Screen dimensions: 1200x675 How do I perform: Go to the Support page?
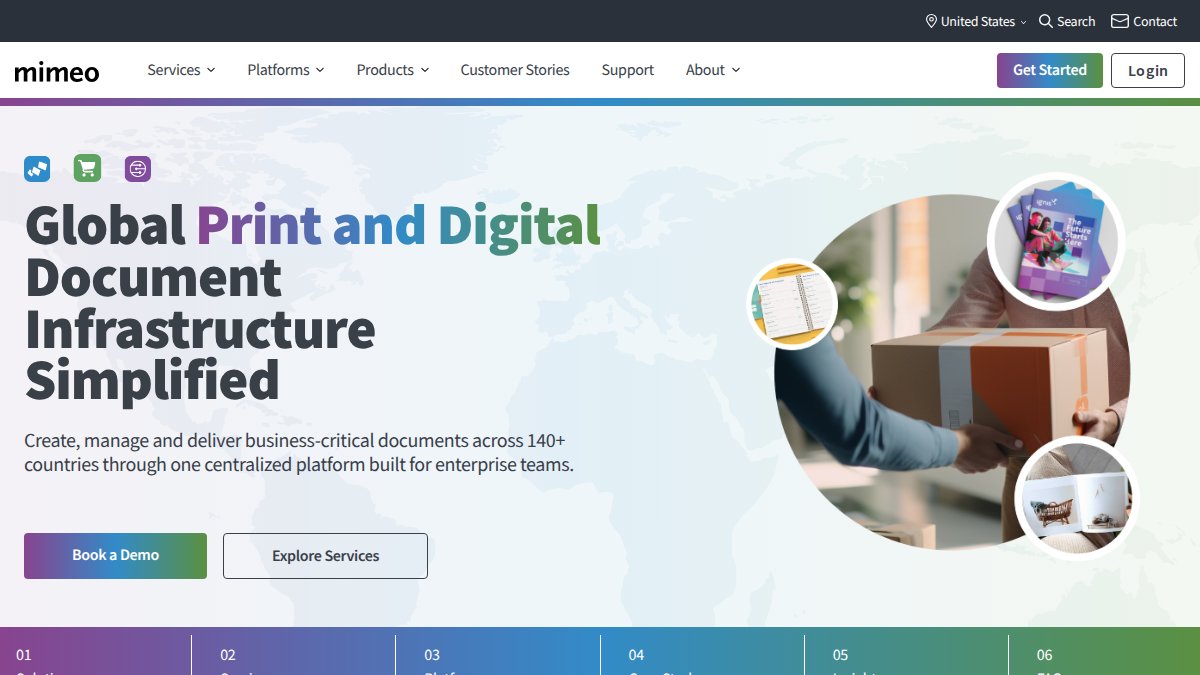(628, 70)
